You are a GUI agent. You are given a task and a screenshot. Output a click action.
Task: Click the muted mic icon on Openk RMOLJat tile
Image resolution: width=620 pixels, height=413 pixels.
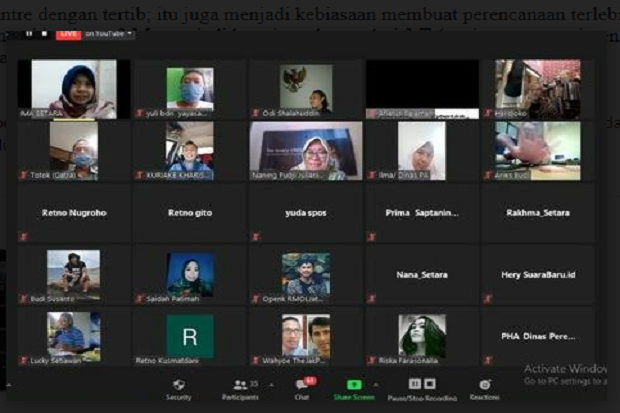(256, 299)
